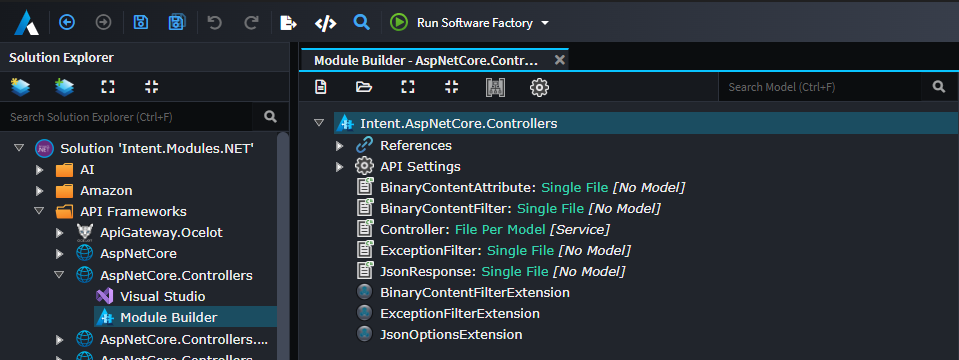Image resolution: width=959 pixels, height=360 pixels.
Task: Open settings gear in Module Builder toolbar
Action: (x=539, y=87)
